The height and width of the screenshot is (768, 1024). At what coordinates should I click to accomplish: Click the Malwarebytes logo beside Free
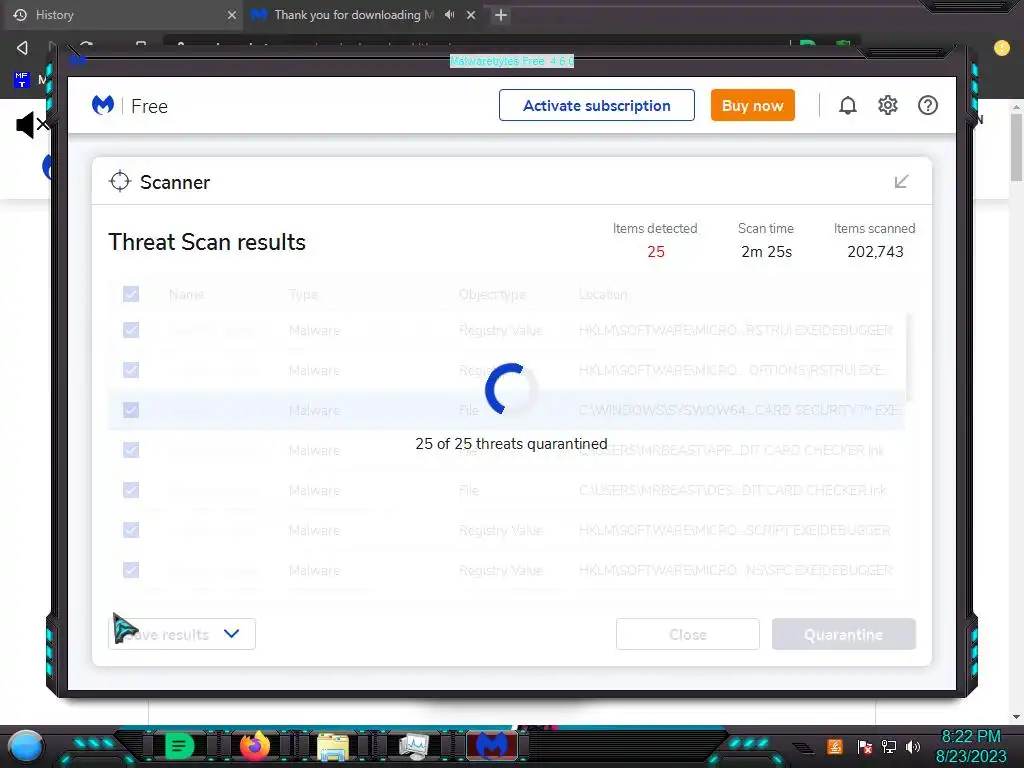tap(103, 105)
